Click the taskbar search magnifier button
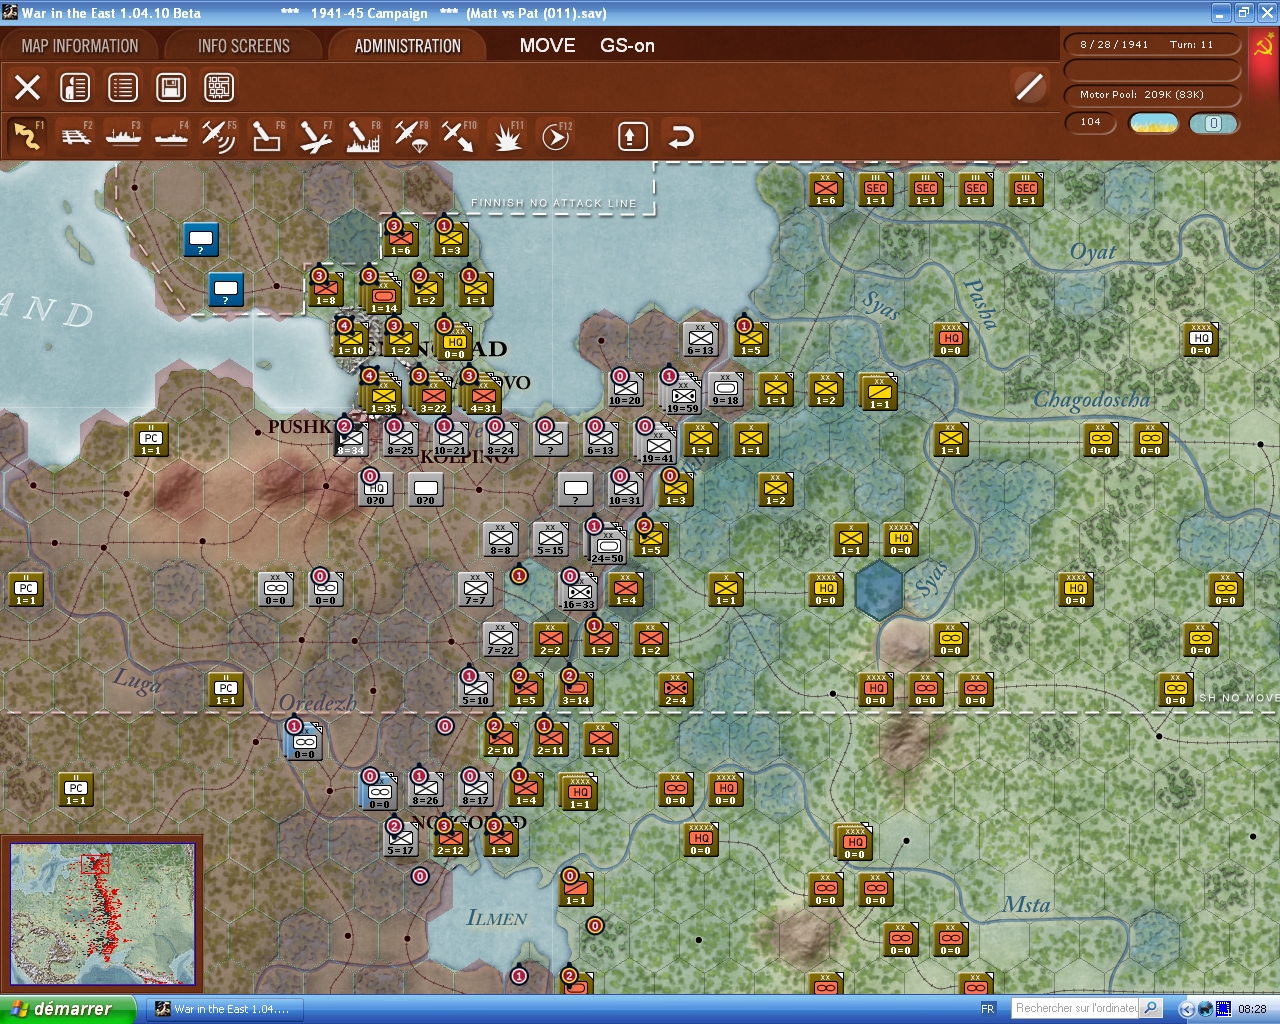Image resolution: width=1280 pixels, height=1024 pixels. [x=1151, y=1008]
